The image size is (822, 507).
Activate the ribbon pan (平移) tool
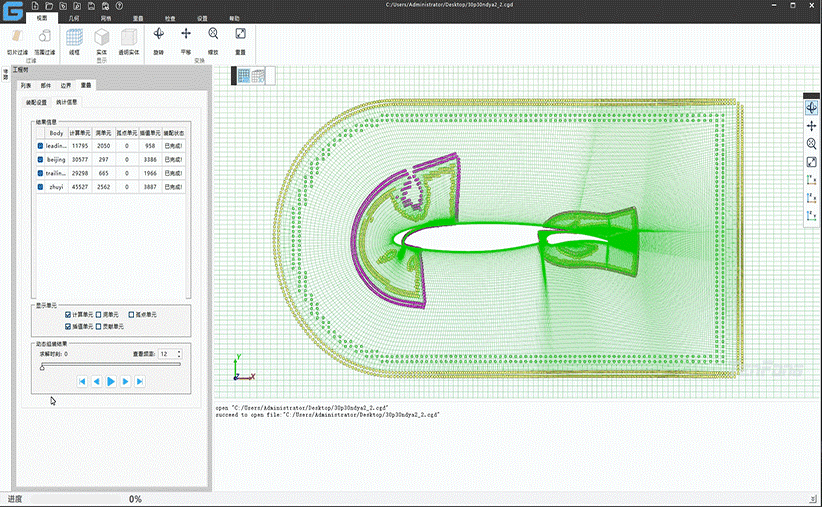186,41
